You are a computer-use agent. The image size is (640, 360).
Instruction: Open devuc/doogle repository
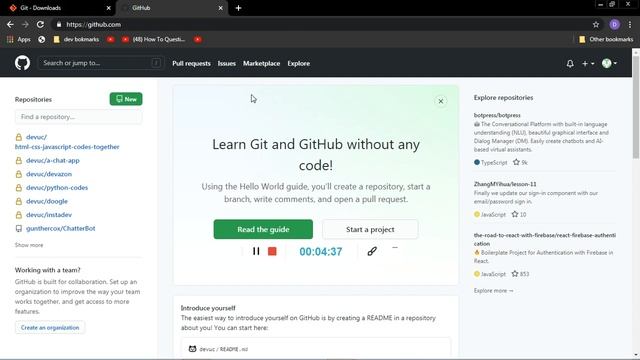click(47, 201)
